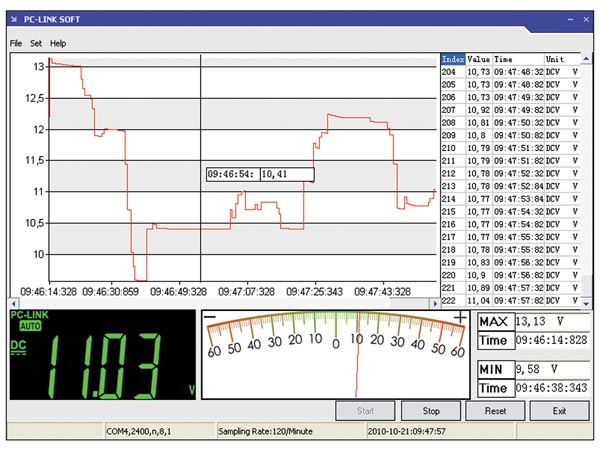Click the DC indicator on the display
This screenshot has height=450, width=600.
click(18, 346)
